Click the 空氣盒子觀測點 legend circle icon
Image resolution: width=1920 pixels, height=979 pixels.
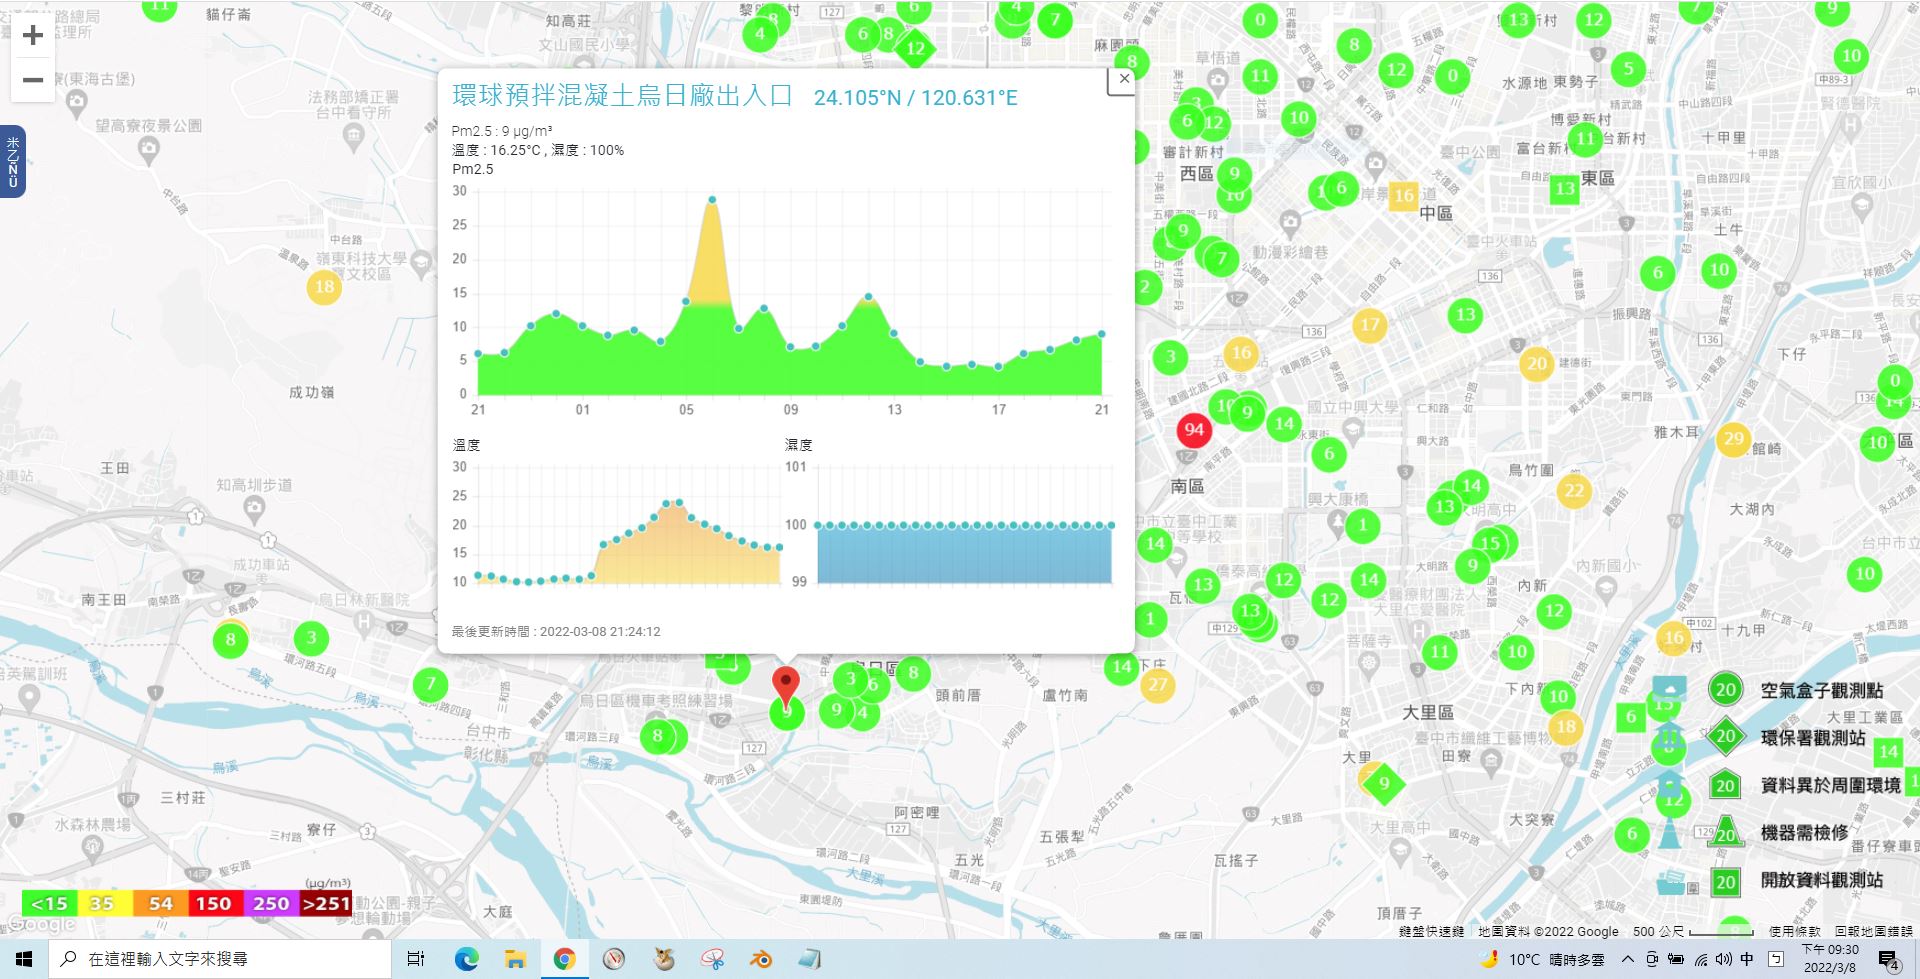[1725, 690]
